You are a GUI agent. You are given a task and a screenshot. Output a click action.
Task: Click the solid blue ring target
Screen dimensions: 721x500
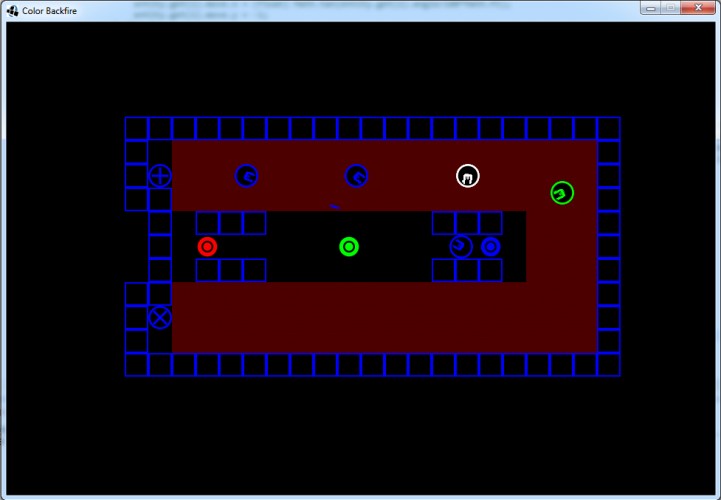tap(491, 247)
